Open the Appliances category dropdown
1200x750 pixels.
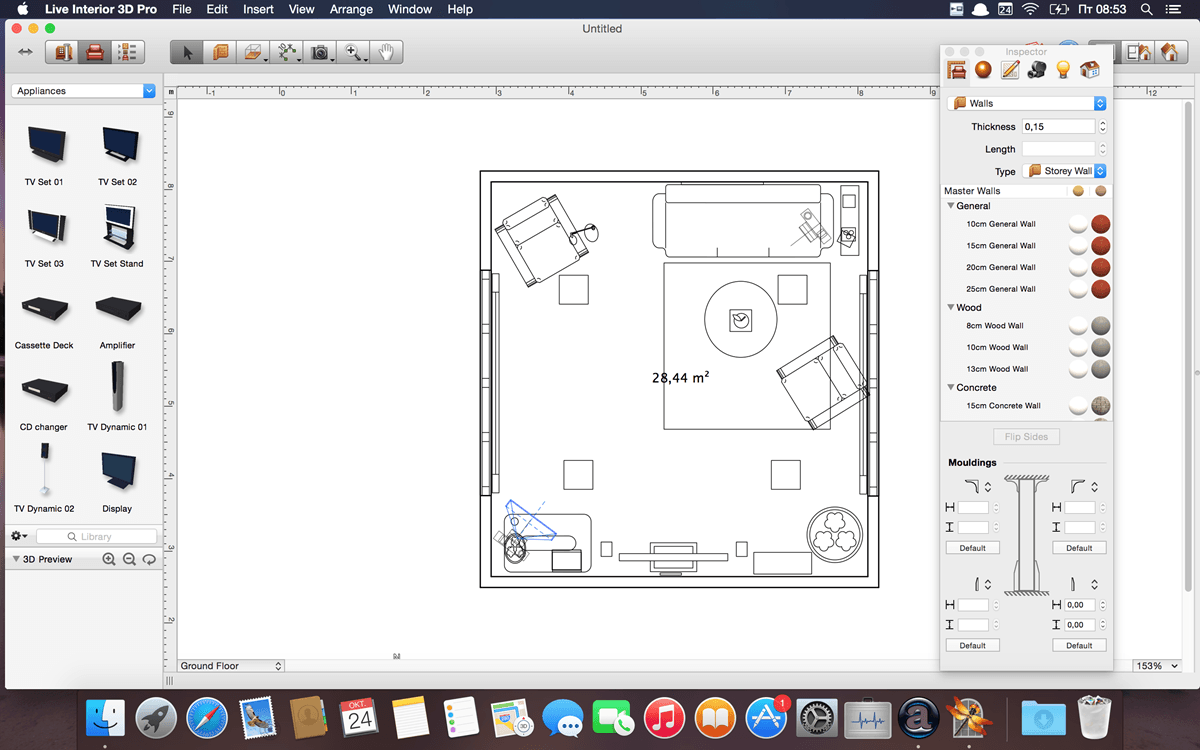[84, 91]
